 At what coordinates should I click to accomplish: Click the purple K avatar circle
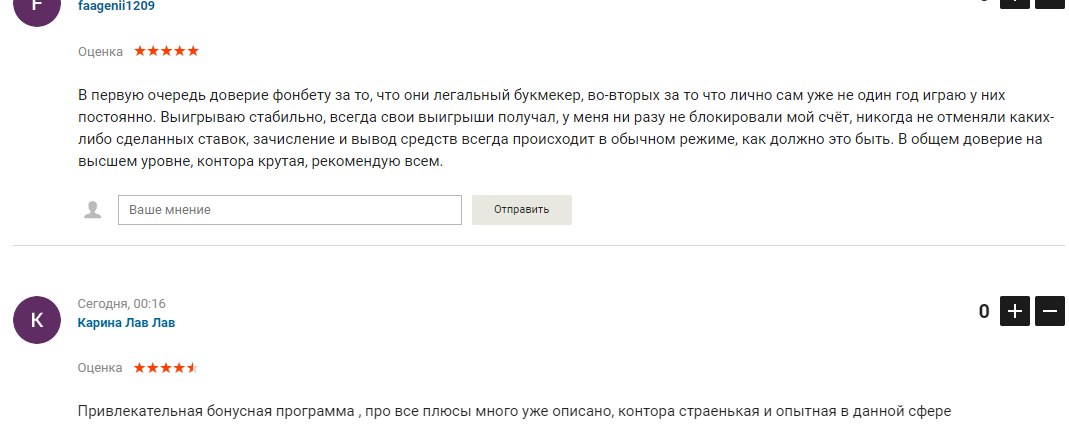(x=37, y=320)
